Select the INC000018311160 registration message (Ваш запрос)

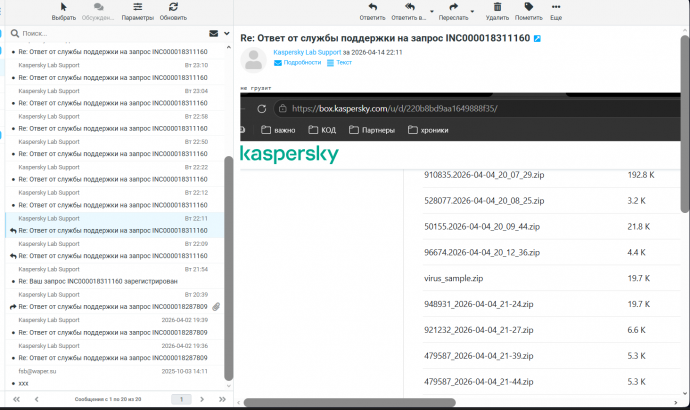(x=110, y=281)
